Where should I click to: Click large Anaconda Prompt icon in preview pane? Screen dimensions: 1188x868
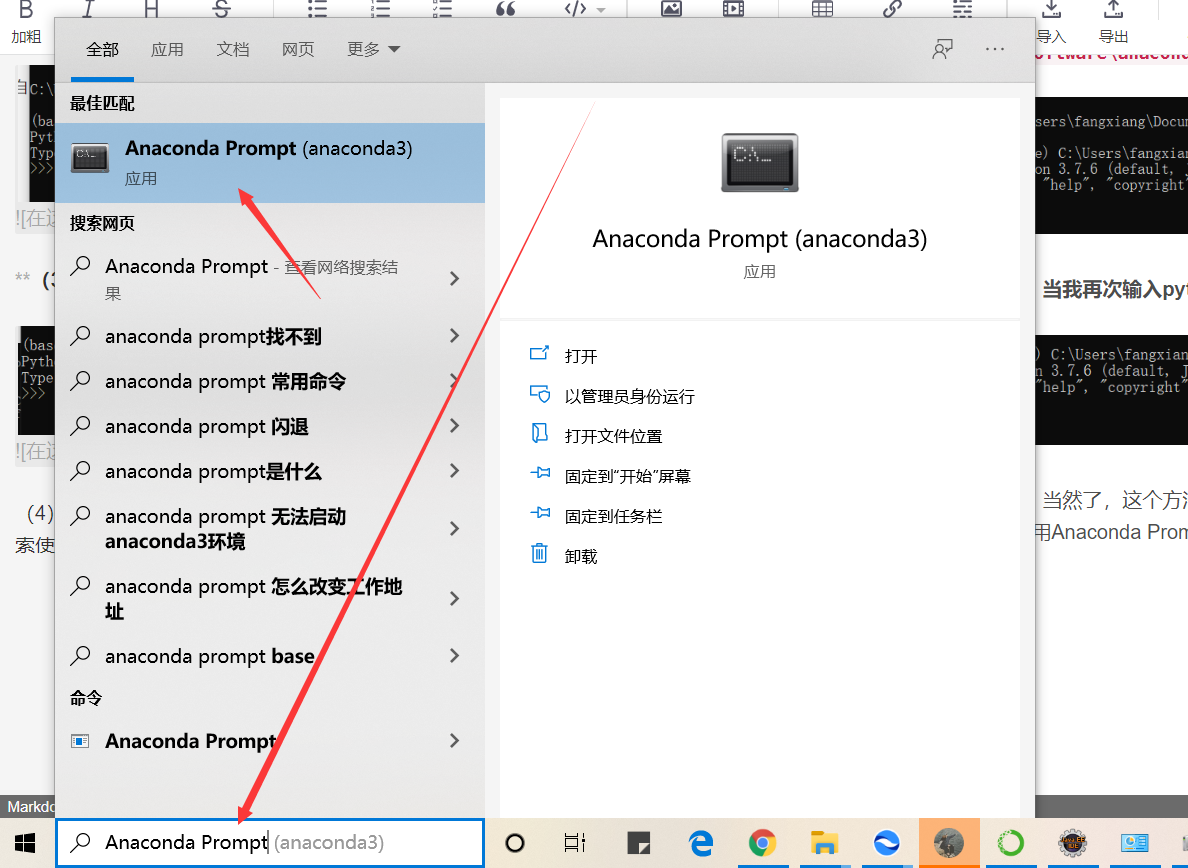[x=760, y=163]
